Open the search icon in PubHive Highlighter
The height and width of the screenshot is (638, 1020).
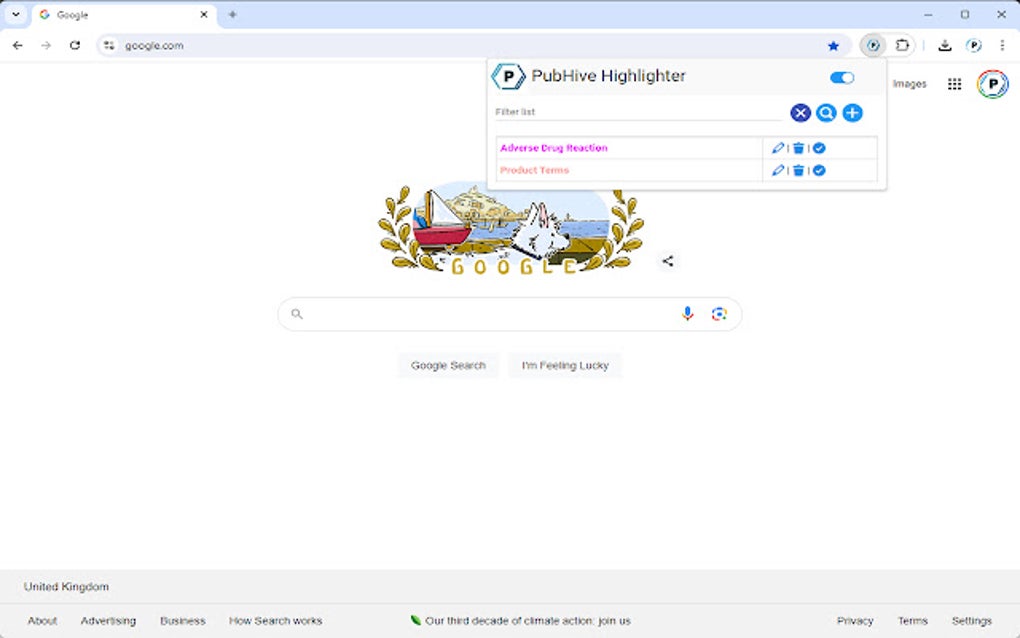tap(826, 112)
